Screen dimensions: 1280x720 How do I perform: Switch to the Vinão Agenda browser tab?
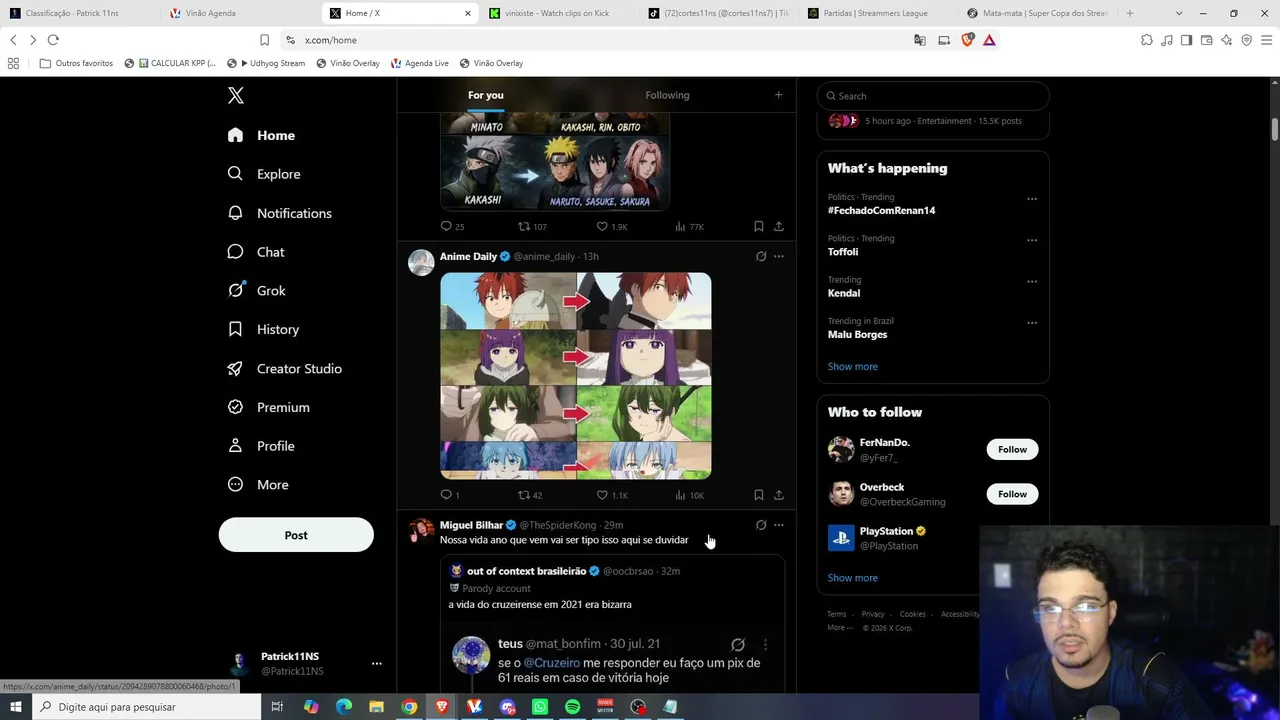coord(241,13)
